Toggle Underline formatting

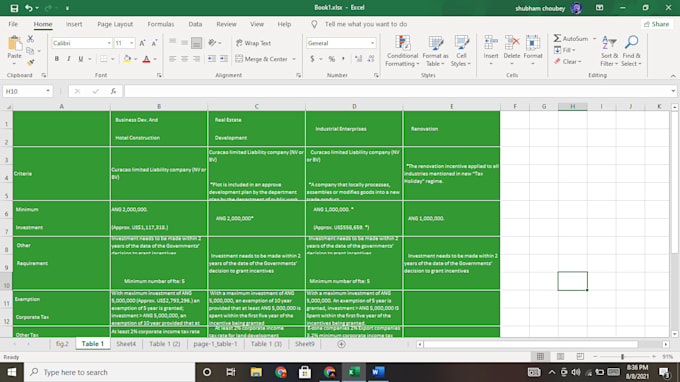tap(81, 59)
